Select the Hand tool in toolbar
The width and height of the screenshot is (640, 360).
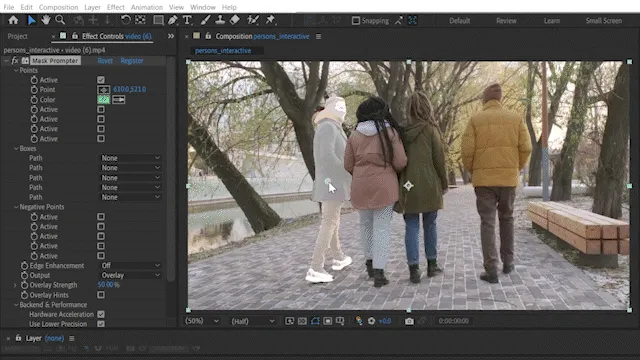tap(46, 20)
